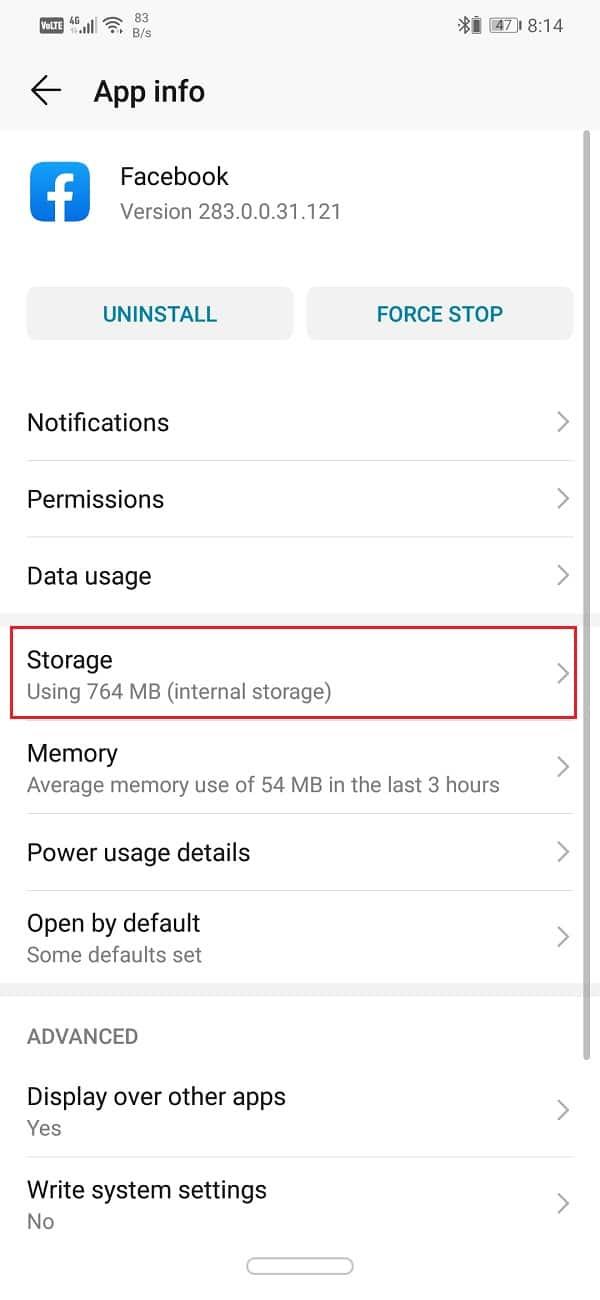This screenshot has width=600, height=1300.
Task: Expand the Memory chevron arrow
Action: tap(563, 767)
